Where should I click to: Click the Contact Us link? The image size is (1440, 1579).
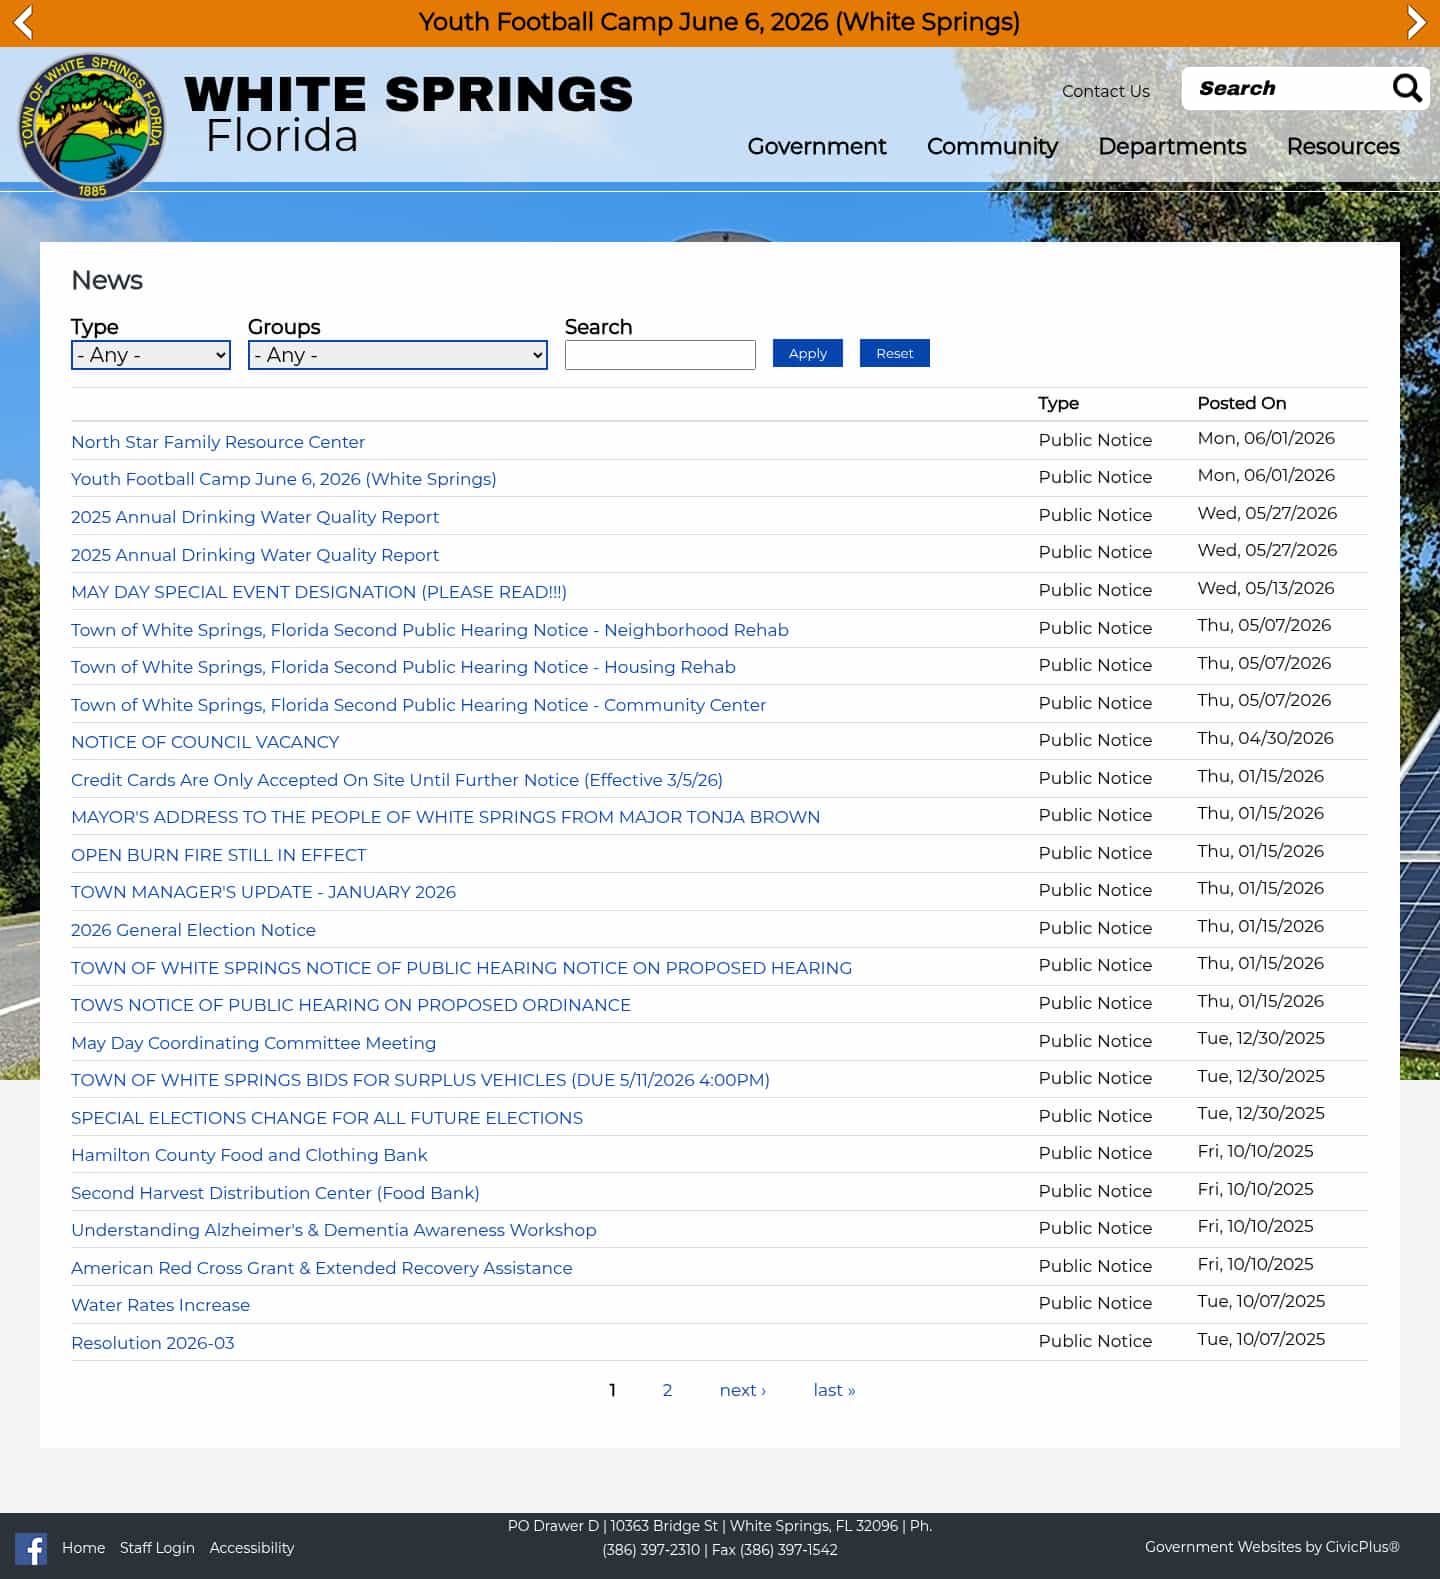pos(1105,91)
